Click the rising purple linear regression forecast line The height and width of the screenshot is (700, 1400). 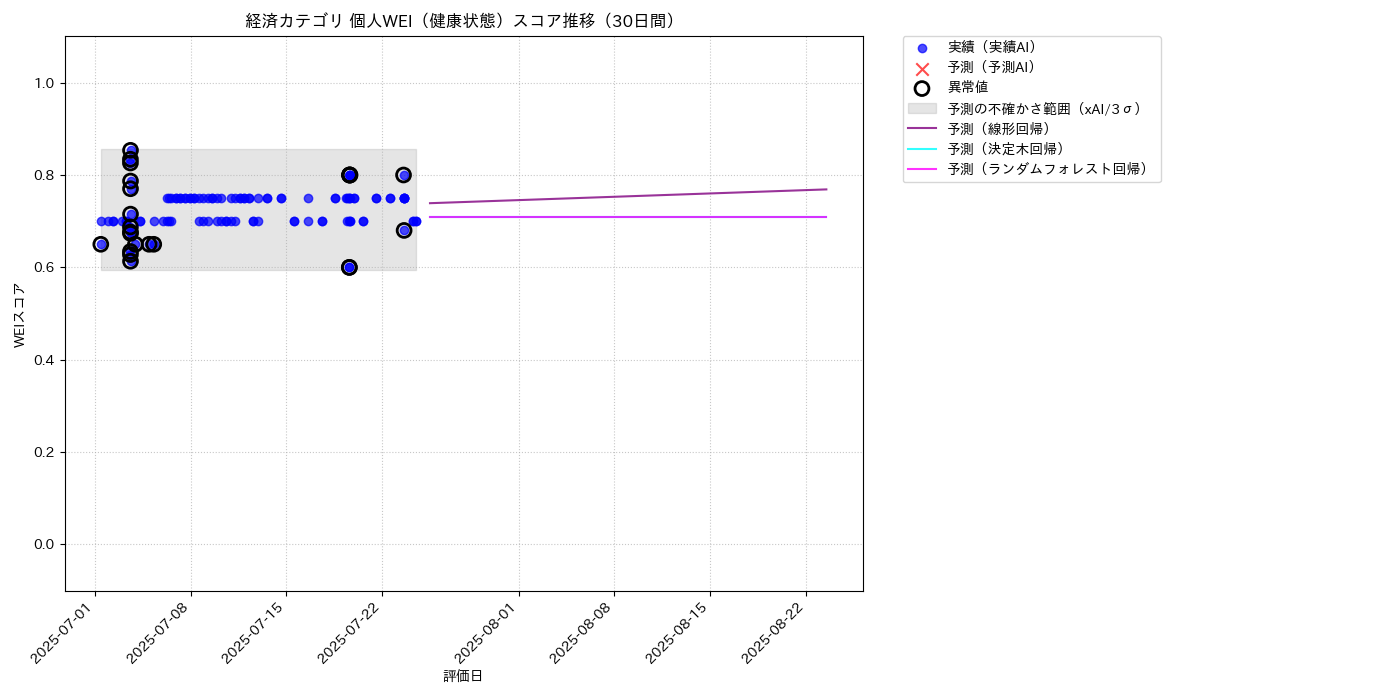(628, 196)
